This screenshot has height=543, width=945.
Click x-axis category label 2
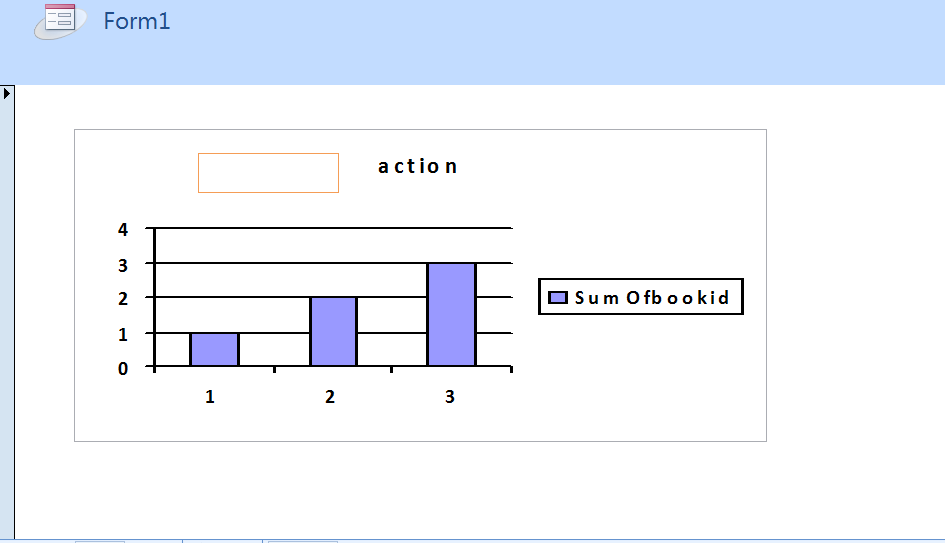[330, 397]
